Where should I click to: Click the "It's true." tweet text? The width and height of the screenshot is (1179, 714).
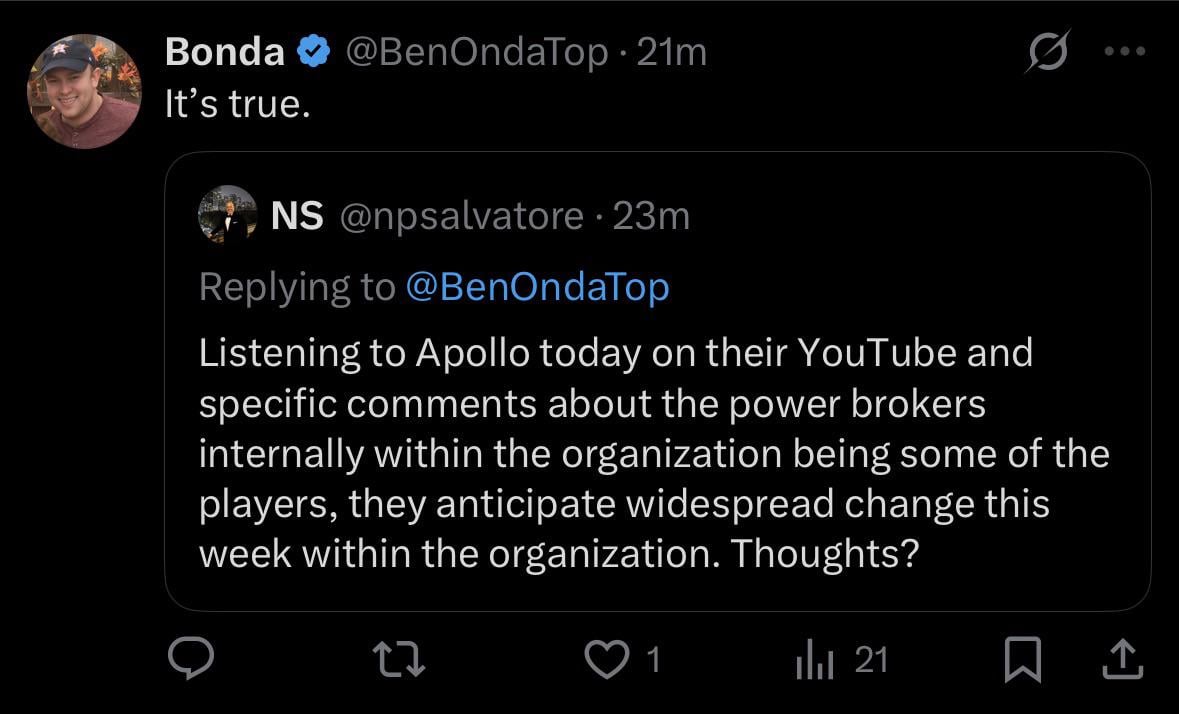point(237,104)
